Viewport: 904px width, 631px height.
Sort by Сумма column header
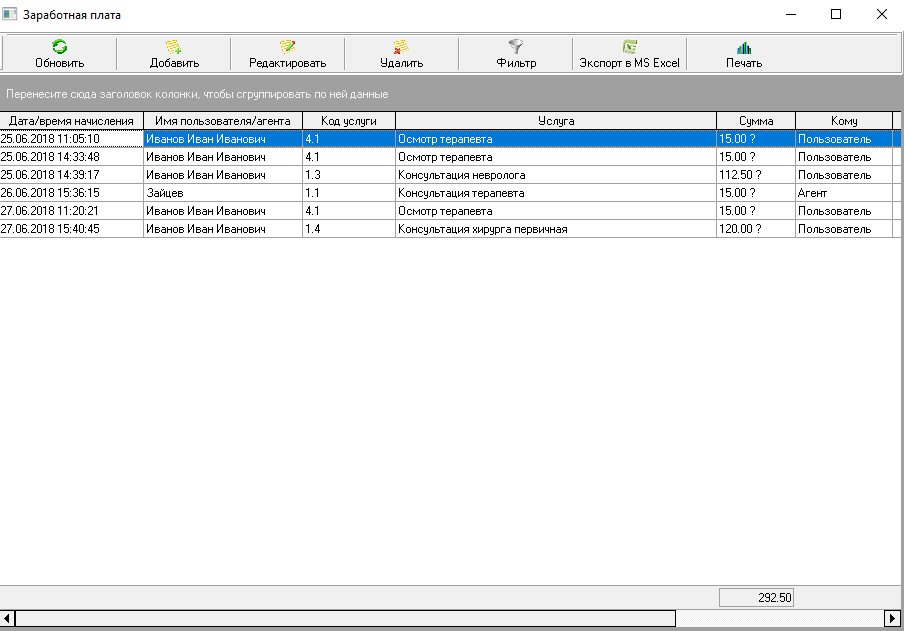pyautogui.click(x=755, y=121)
